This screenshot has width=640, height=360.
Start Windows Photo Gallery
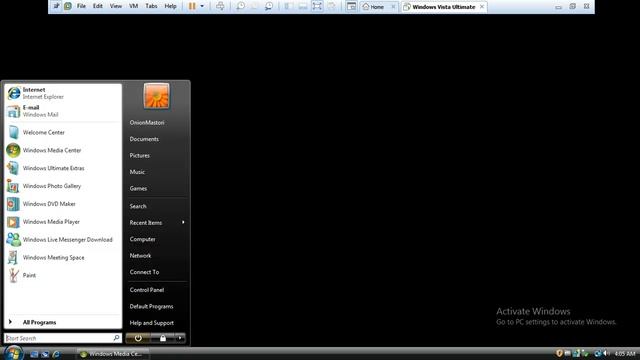(63, 186)
